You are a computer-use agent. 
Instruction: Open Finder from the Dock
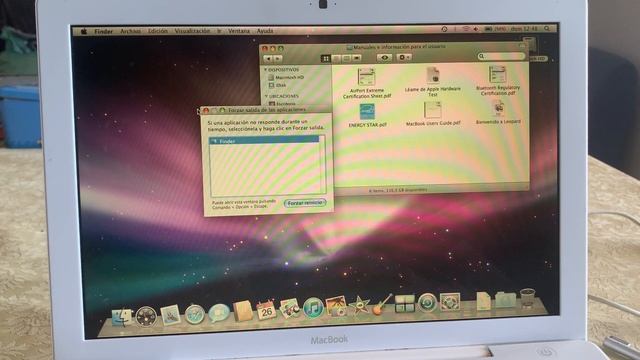point(122,318)
